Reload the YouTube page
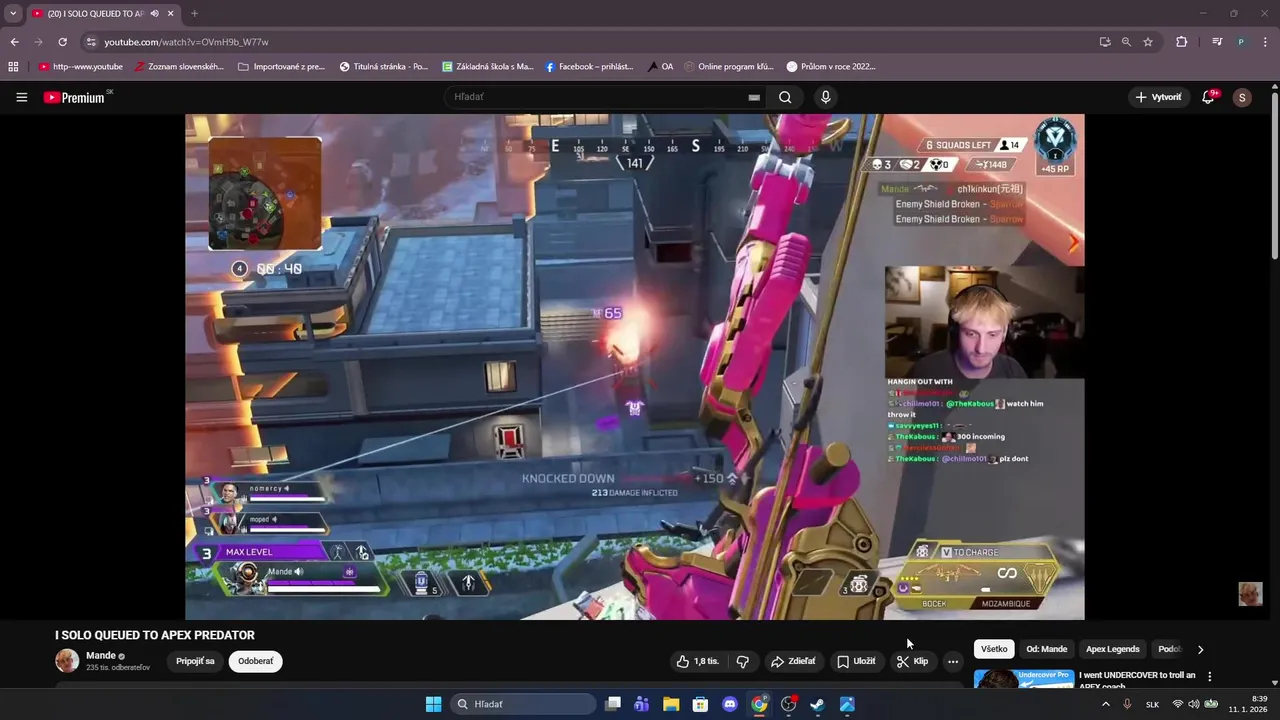This screenshot has height=720, width=1280. tap(62, 42)
